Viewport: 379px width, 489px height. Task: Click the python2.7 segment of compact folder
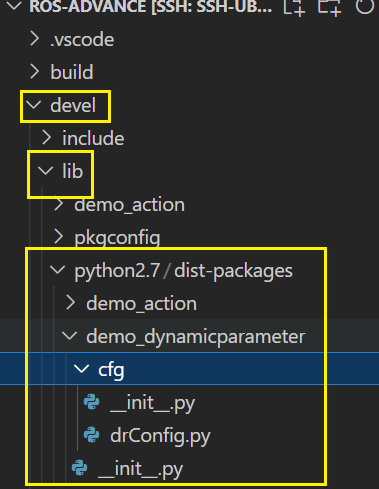tap(117, 271)
